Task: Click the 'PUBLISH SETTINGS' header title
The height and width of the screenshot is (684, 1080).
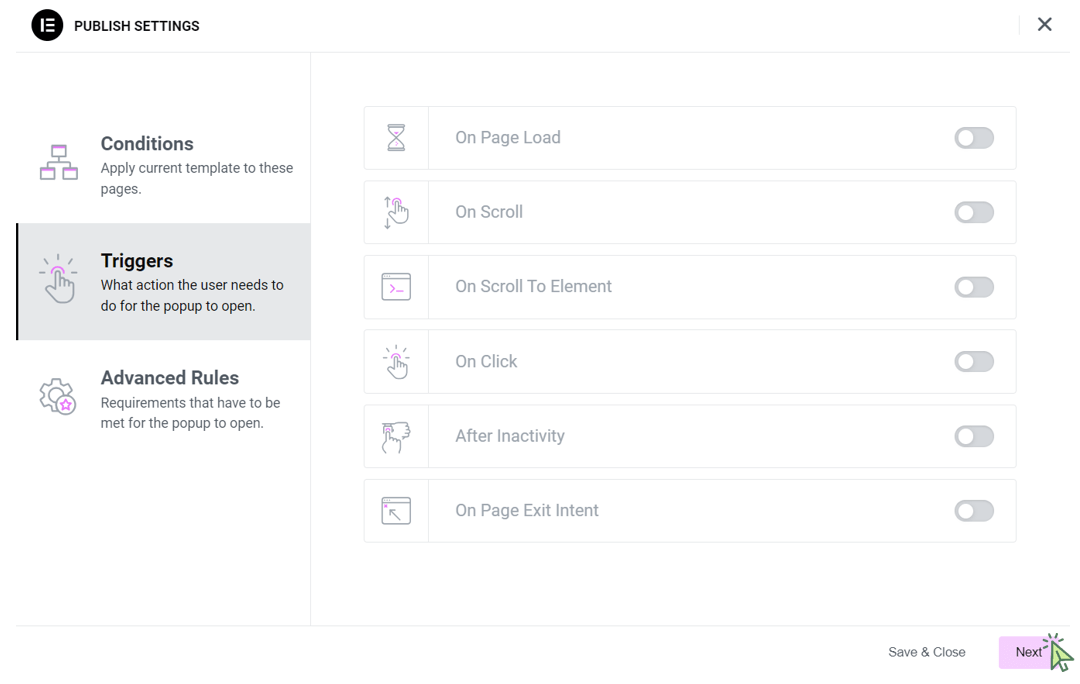Action: (x=136, y=26)
